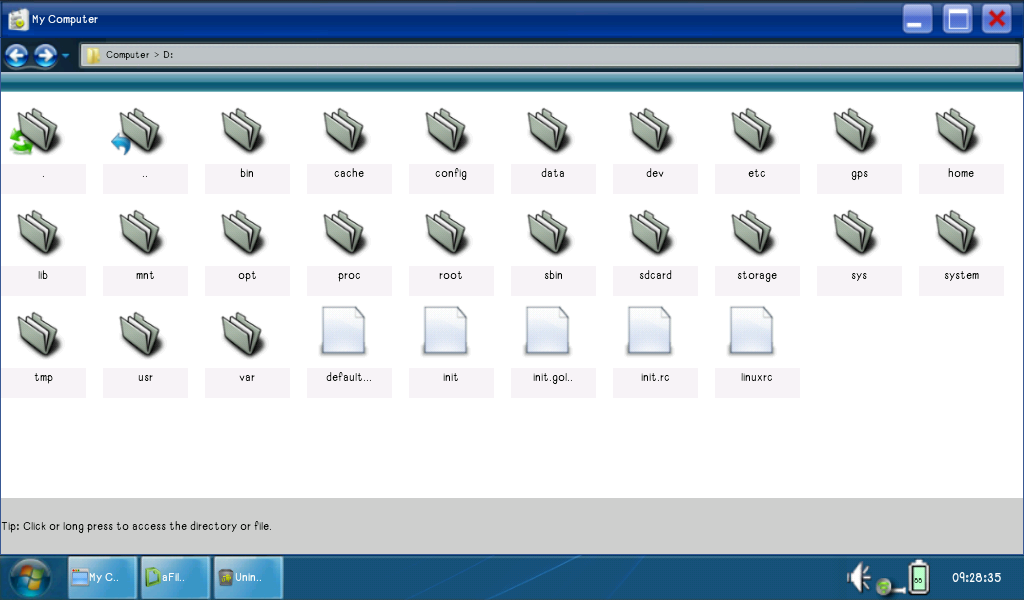The image size is (1024, 600).
Task: Open the var folder
Action: [x=242, y=335]
